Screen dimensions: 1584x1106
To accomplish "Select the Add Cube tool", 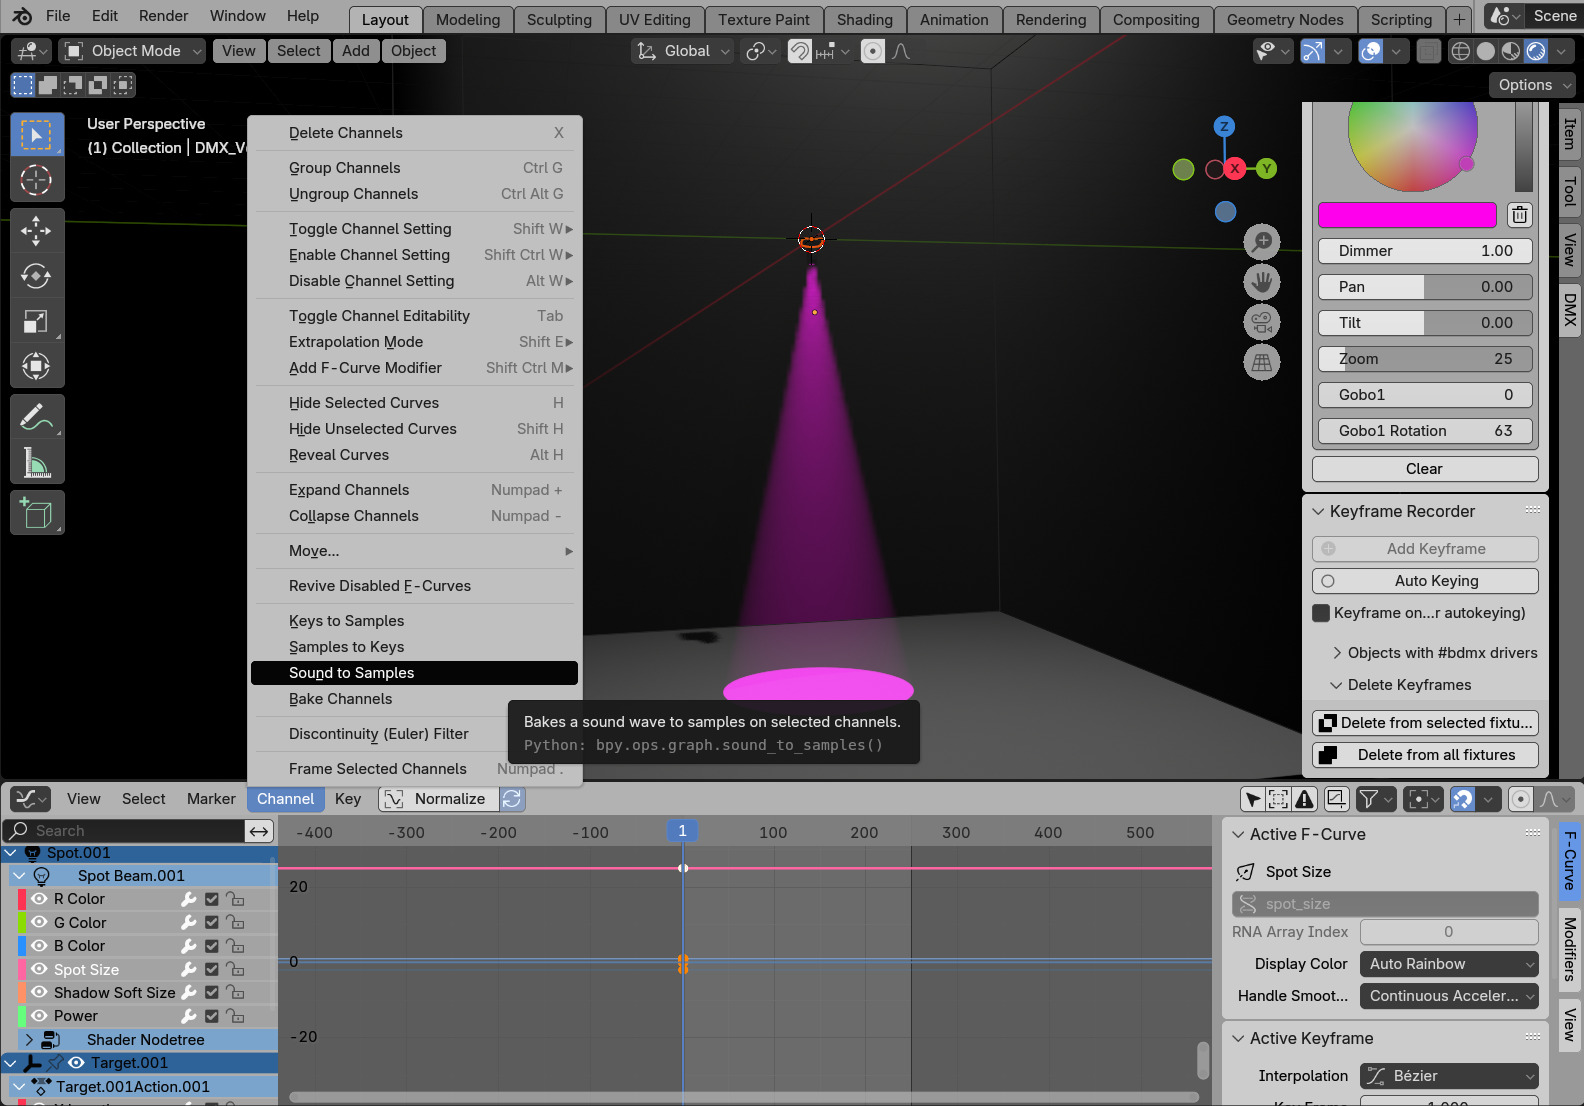I will coord(37,513).
